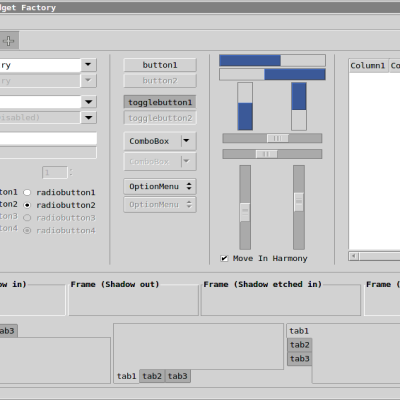400x400 pixels.
Task: Open the active OptionMenu selector
Action: pyautogui.click(x=160, y=186)
